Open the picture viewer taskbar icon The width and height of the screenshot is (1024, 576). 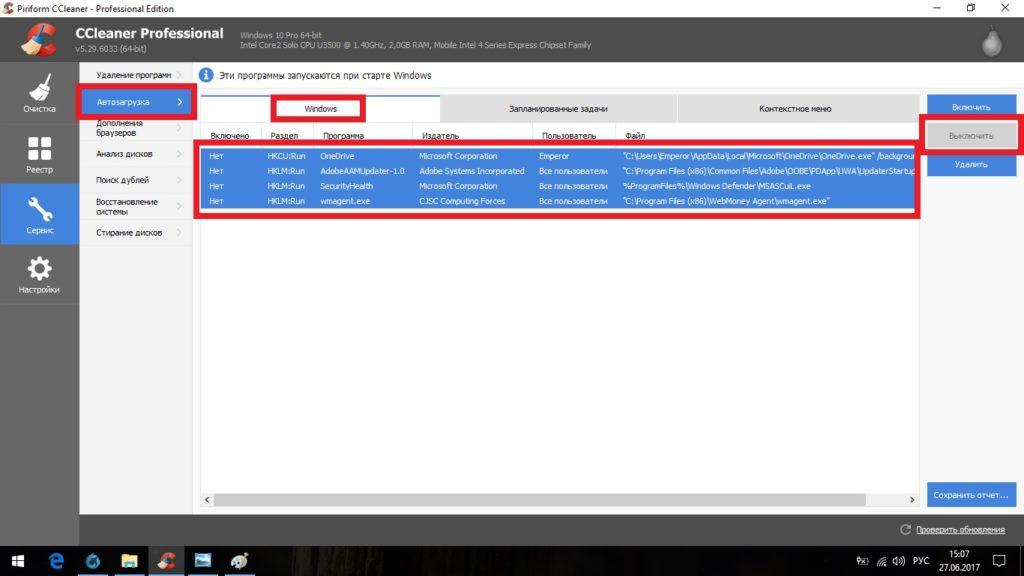coord(203,561)
